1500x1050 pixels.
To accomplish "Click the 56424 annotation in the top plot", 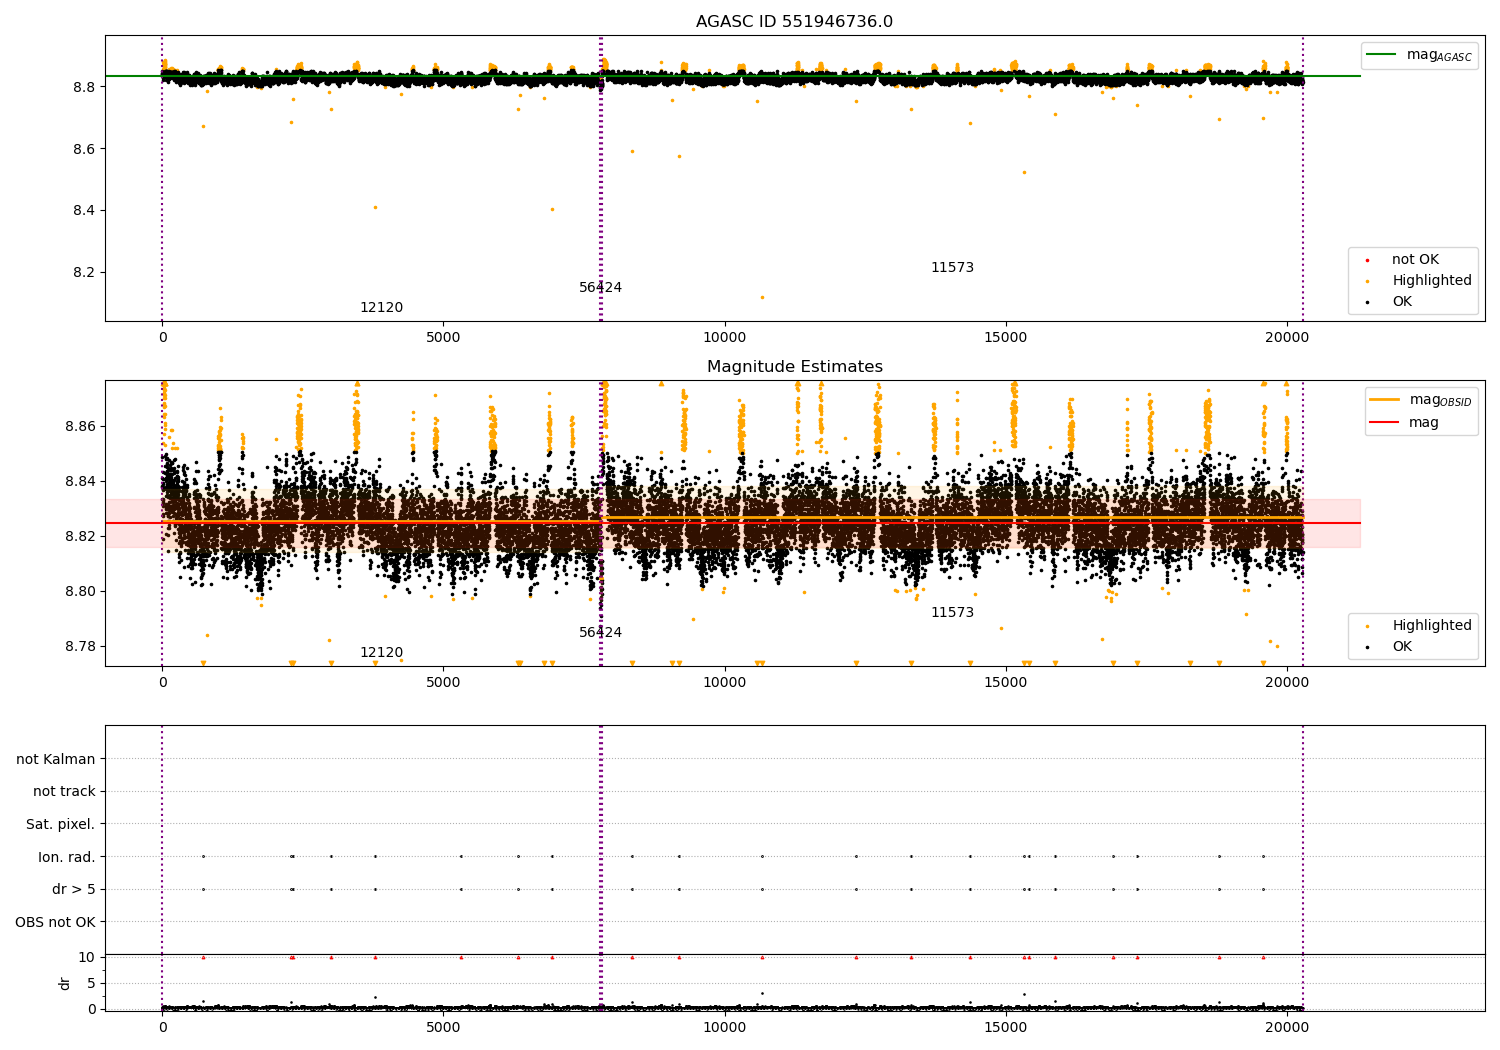I will [600, 288].
